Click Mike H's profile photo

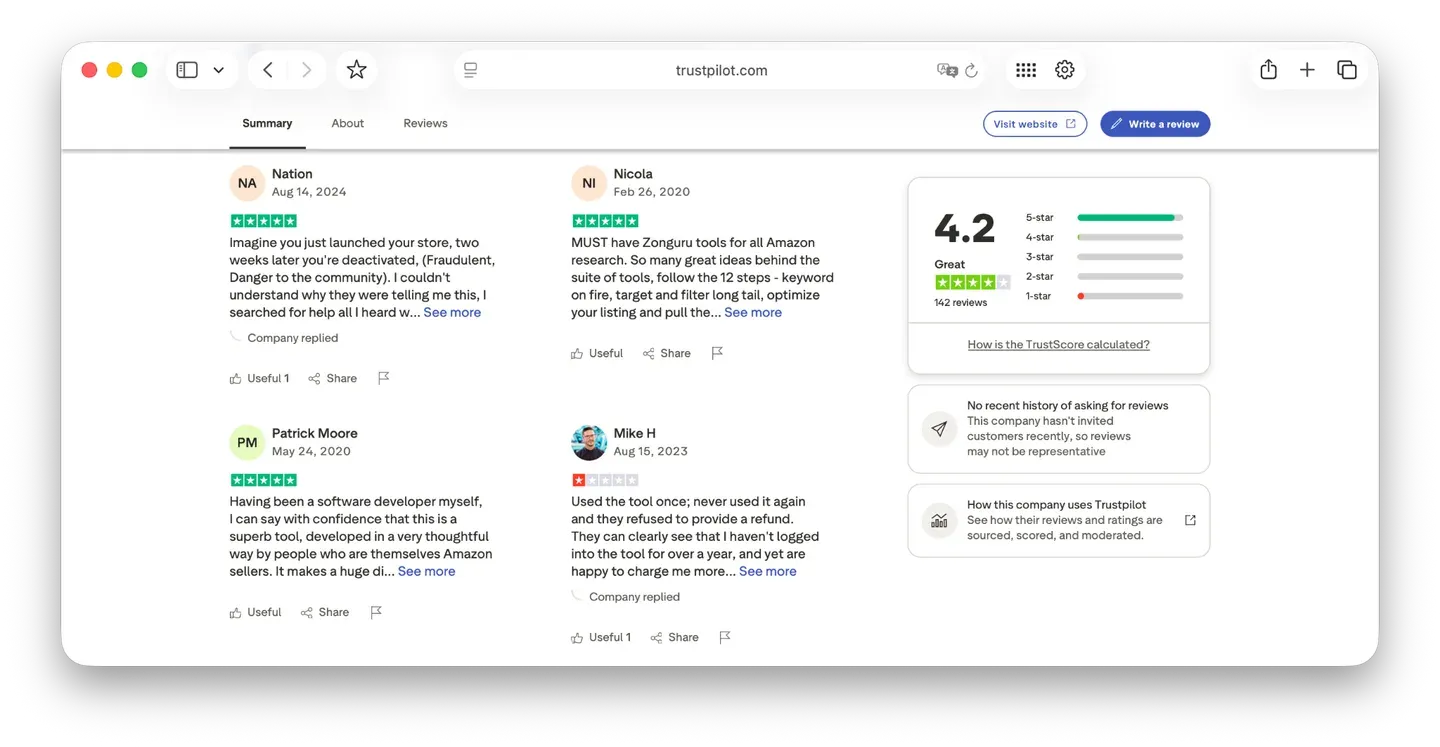(589, 442)
